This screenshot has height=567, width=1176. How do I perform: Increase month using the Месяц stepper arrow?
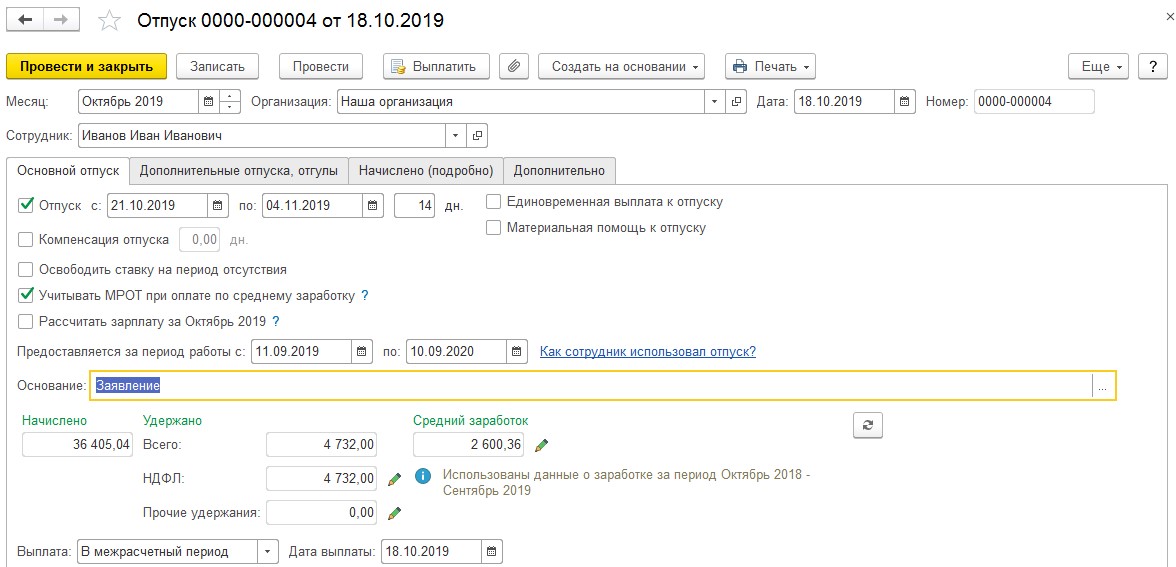click(x=231, y=96)
